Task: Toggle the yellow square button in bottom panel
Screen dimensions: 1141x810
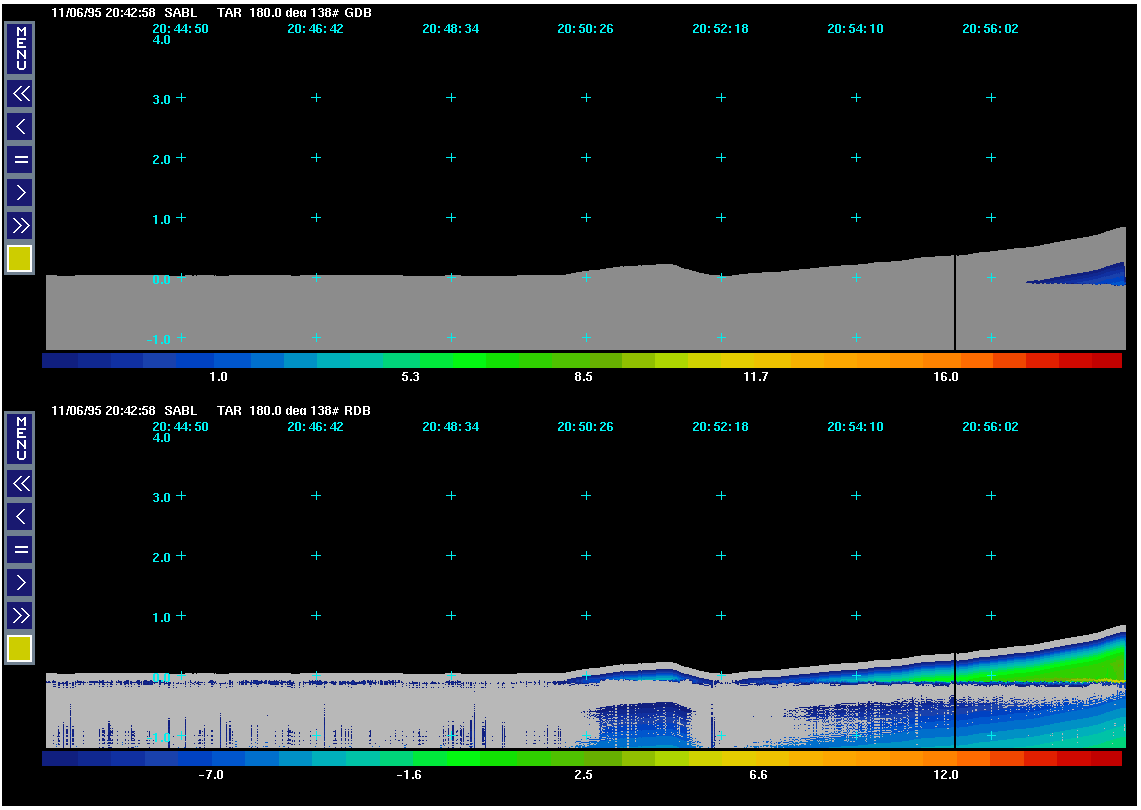Action: (x=20, y=649)
